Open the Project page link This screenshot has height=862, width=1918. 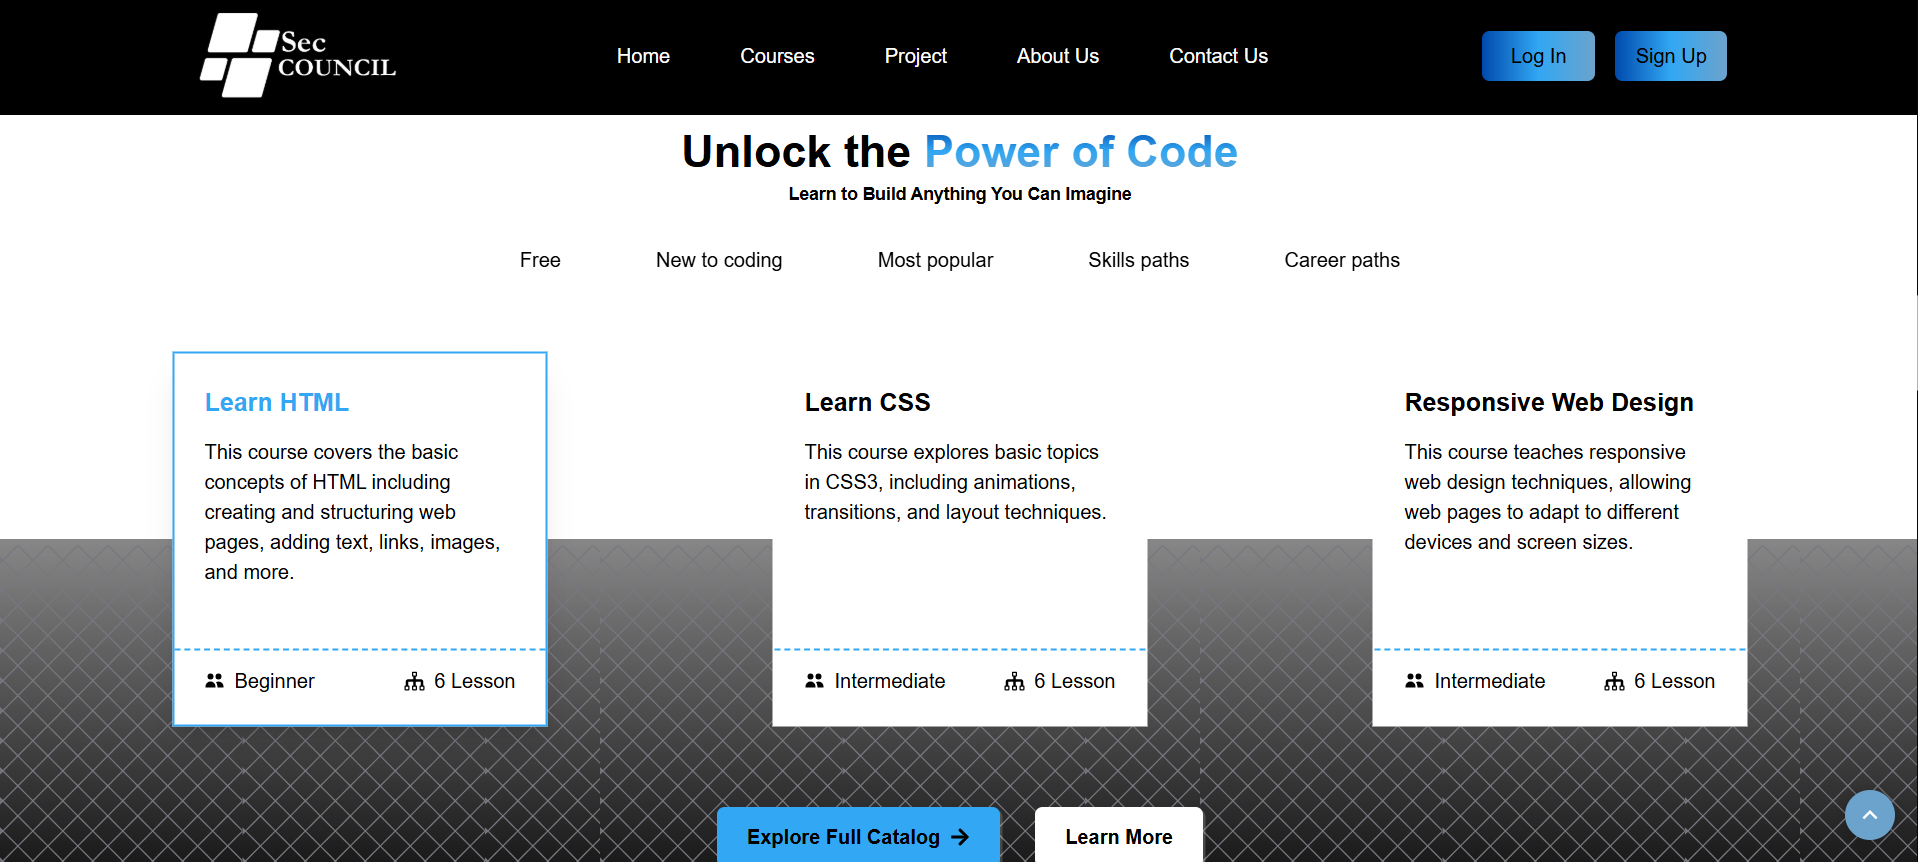coord(915,56)
